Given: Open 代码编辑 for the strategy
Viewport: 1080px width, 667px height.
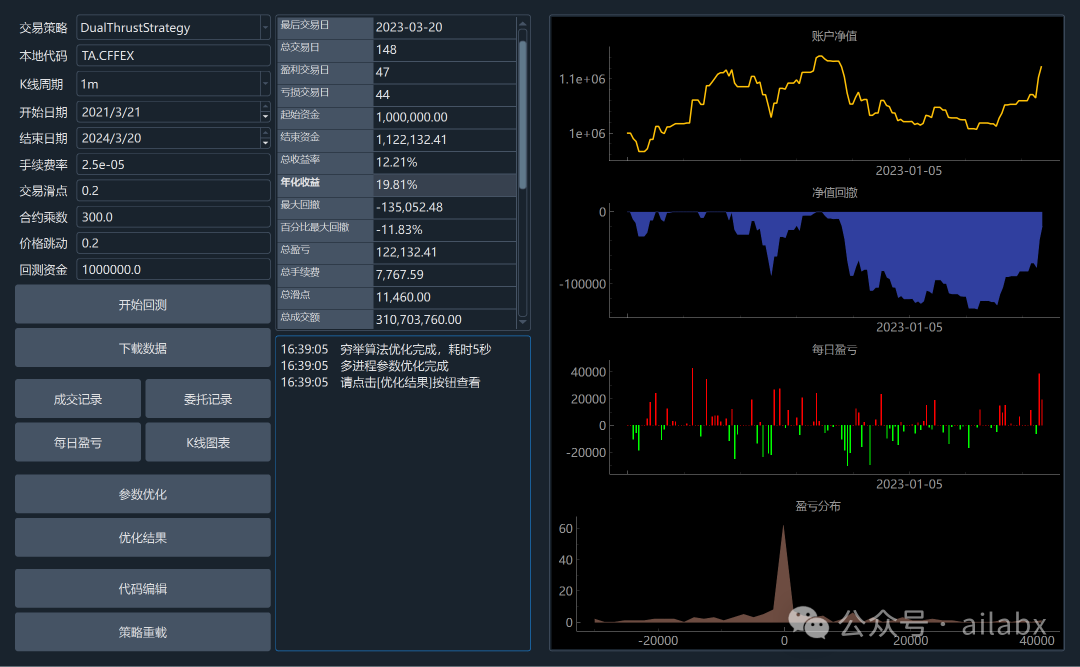Looking at the screenshot, I should (x=143, y=588).
